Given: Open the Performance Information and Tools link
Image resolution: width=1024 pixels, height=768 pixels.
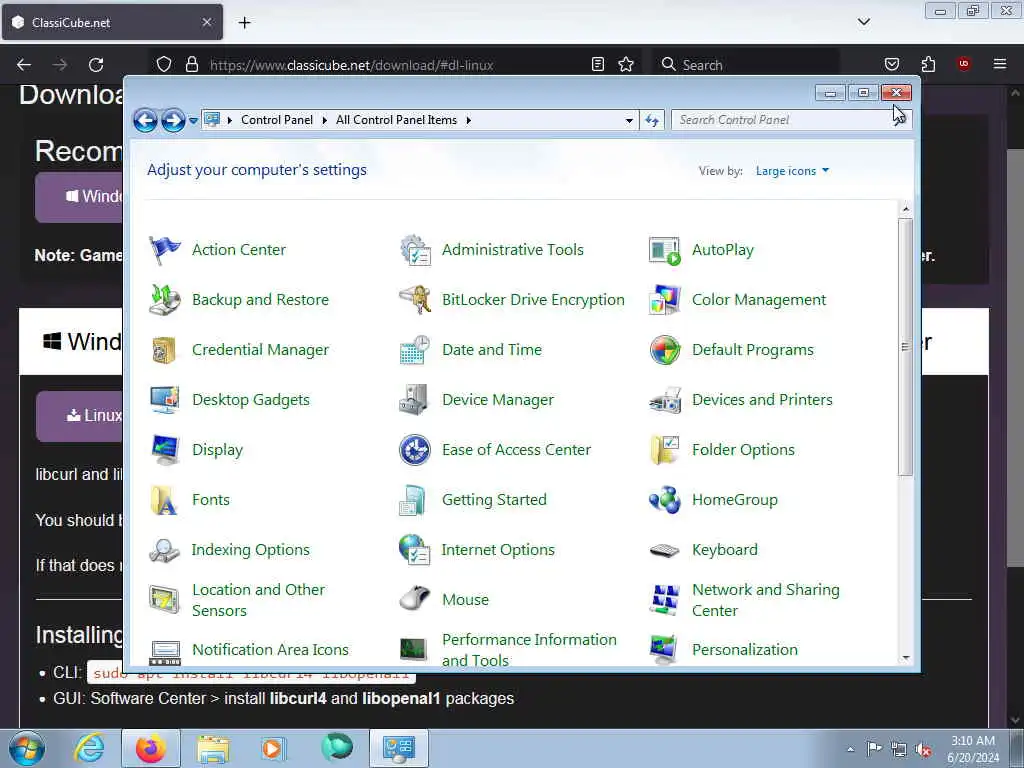Looking at the screenshot, I should click(x=529, y=650).
